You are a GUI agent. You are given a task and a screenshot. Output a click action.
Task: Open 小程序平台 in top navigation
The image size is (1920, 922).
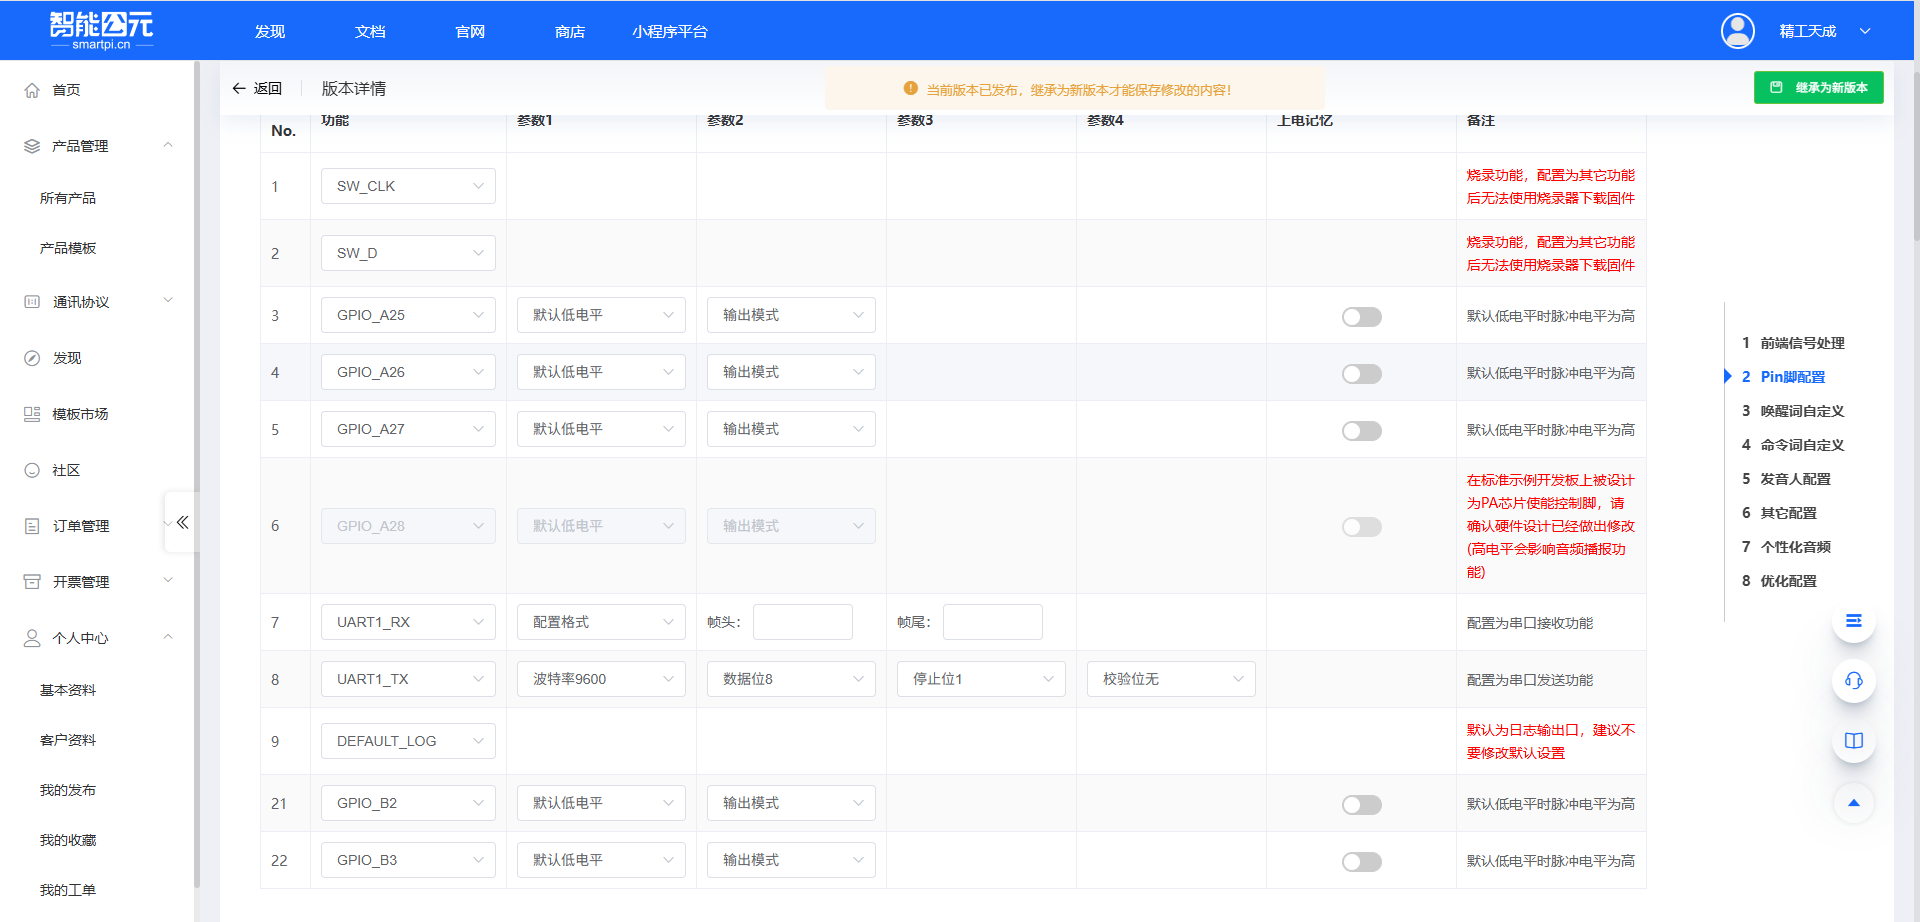669,32
